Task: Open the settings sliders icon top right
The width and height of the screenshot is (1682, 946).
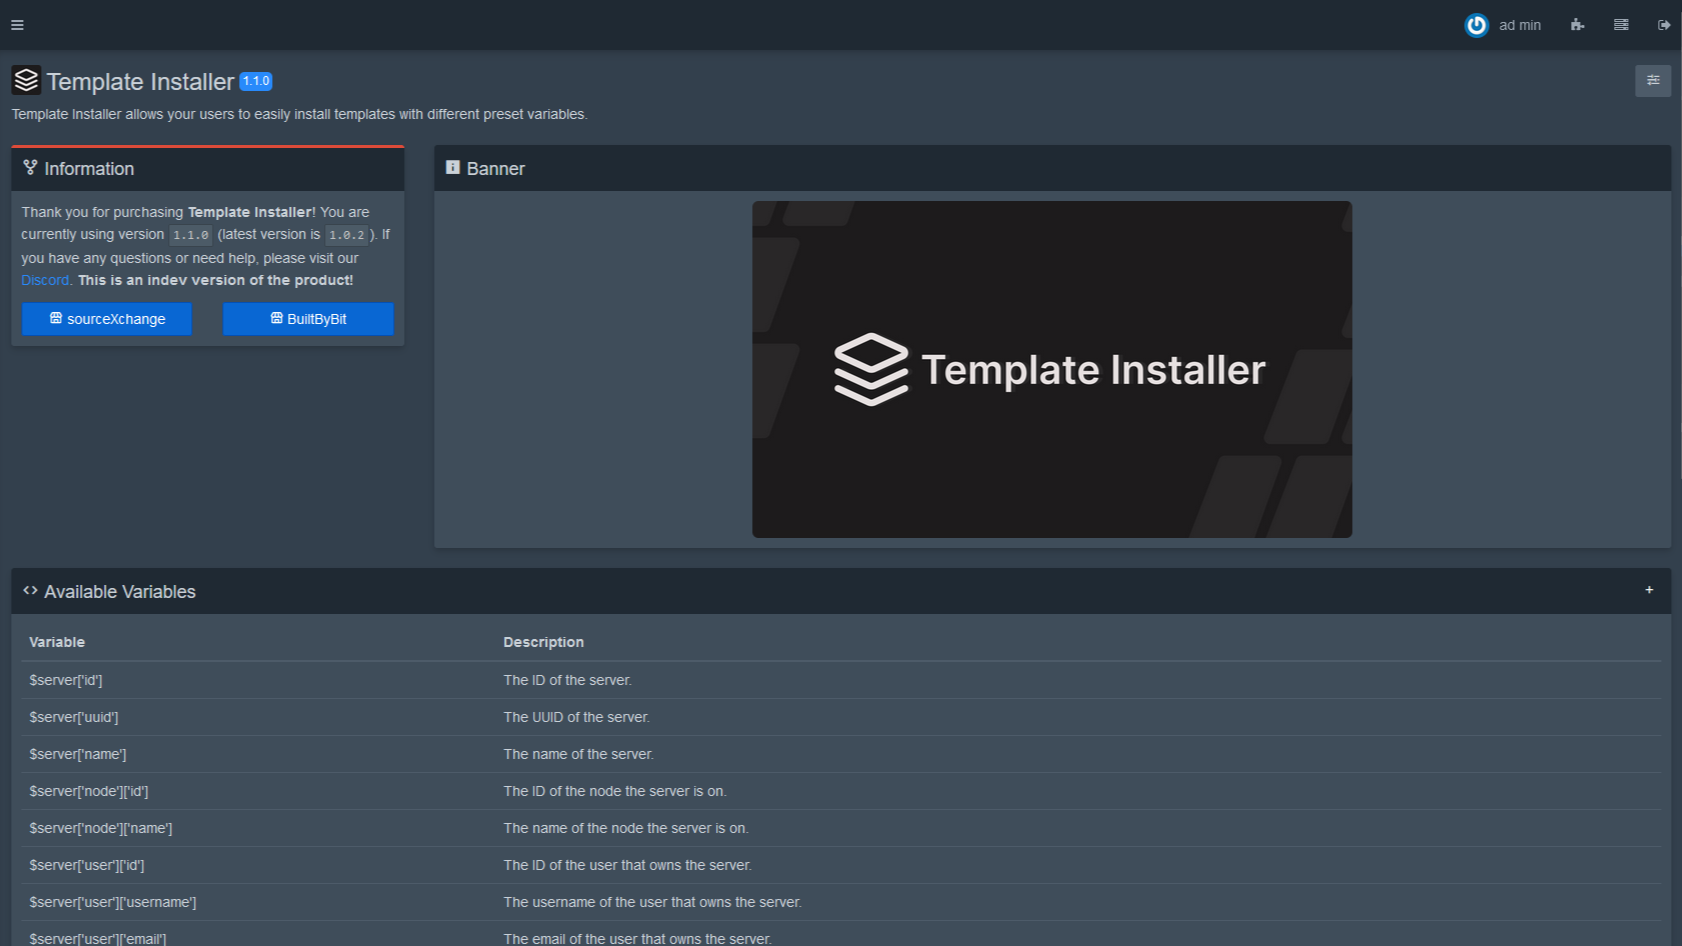Action: coord(1653,81)
